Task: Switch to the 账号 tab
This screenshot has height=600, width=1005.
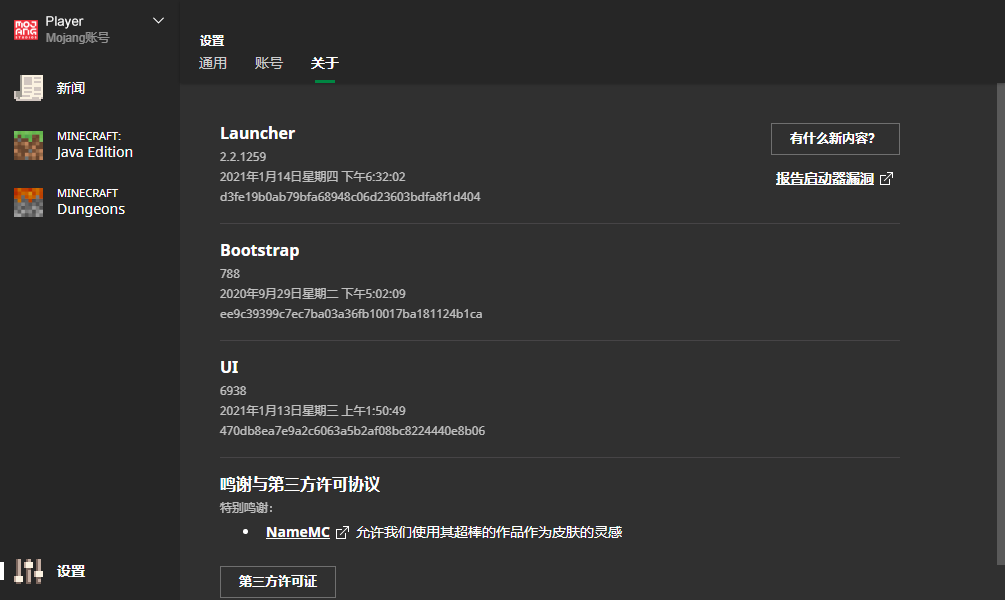Action: [269, 63]
